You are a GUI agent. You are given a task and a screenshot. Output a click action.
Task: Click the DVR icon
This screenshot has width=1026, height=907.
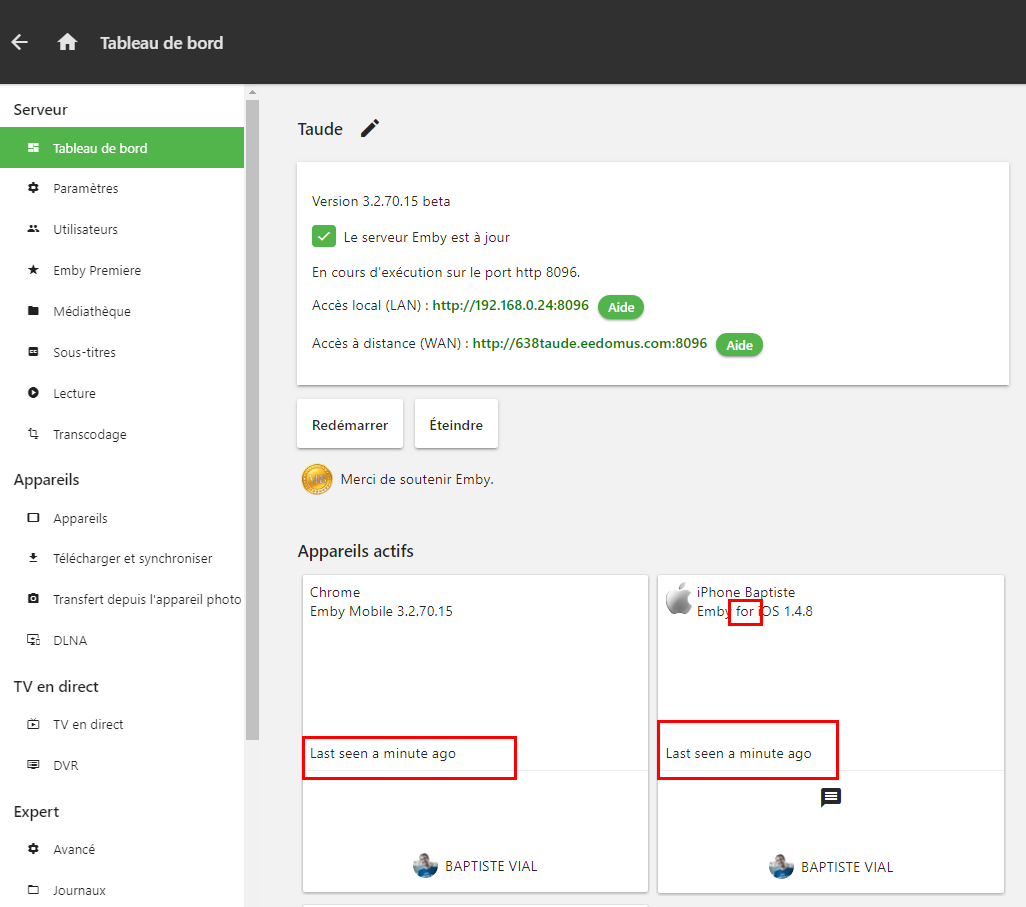(x=33, y=764)
